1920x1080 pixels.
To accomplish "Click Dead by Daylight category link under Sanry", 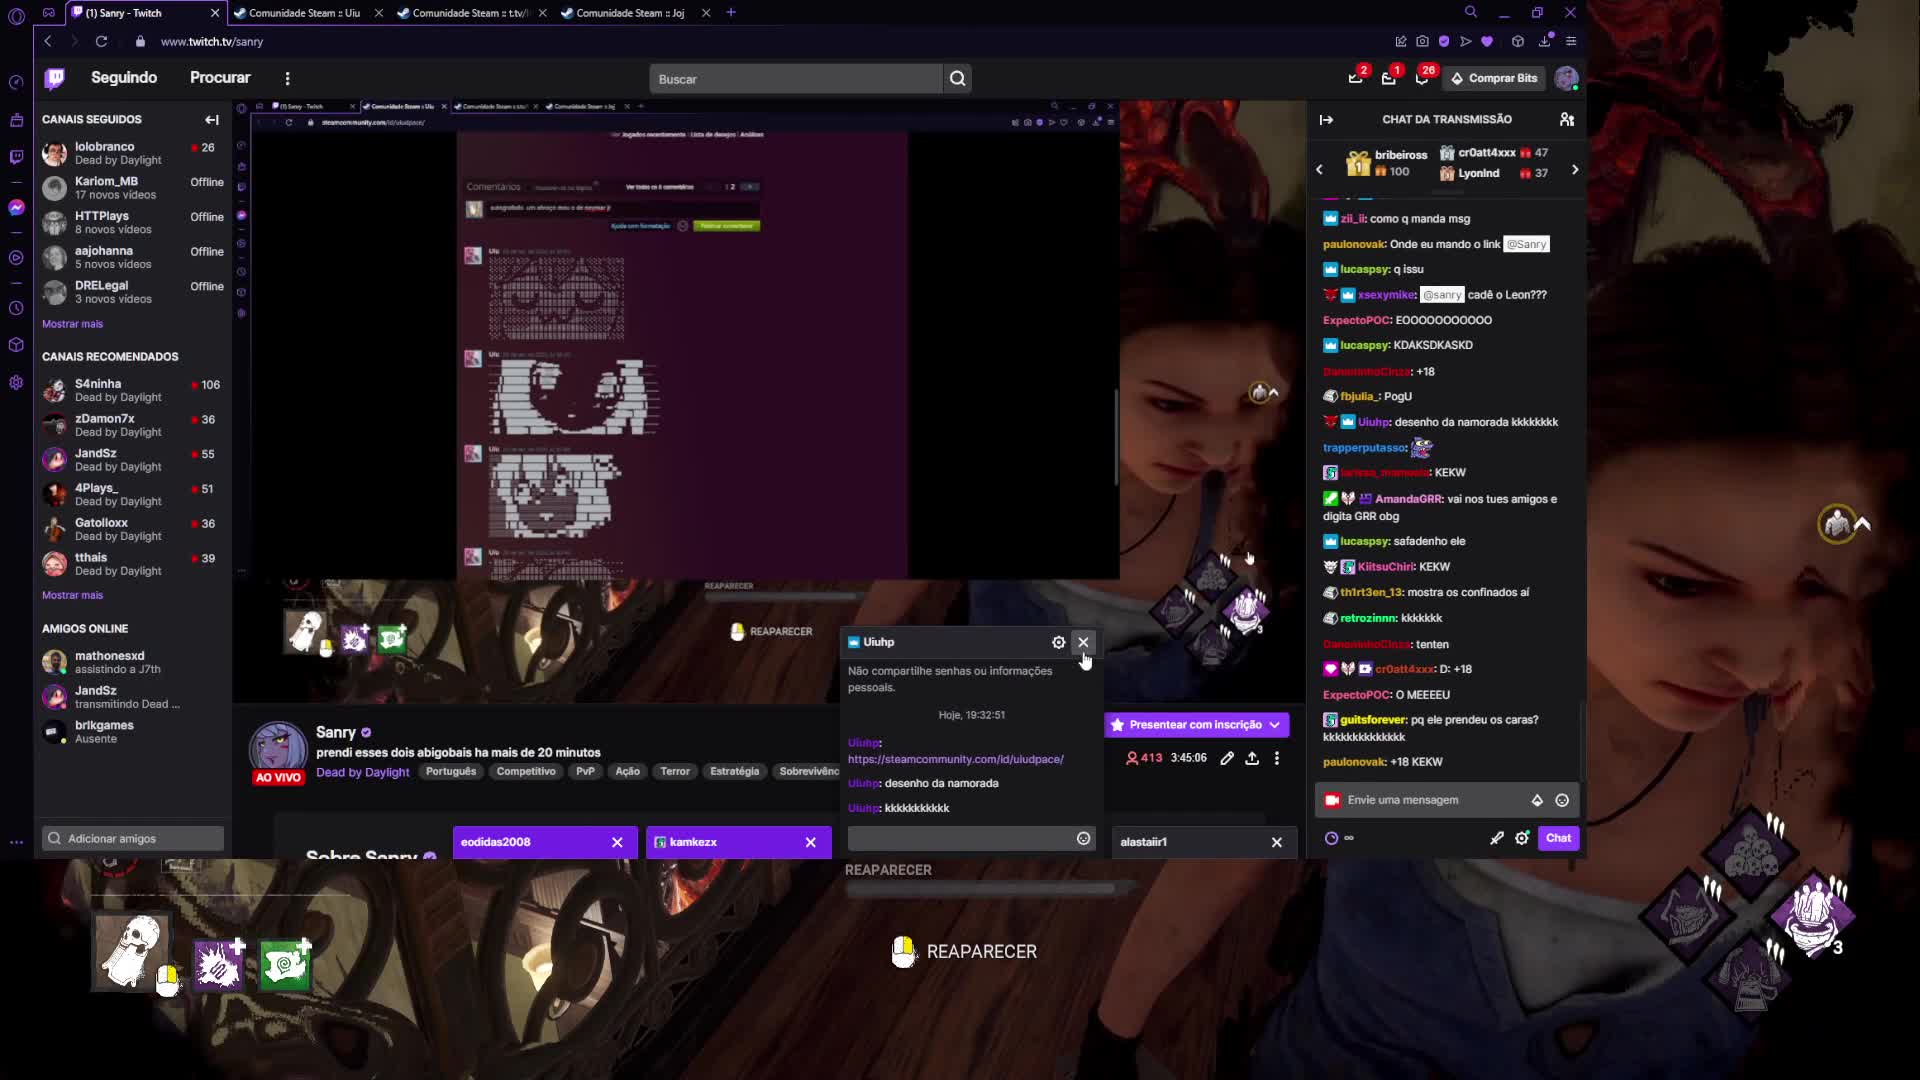I will [x=362, y=772].
